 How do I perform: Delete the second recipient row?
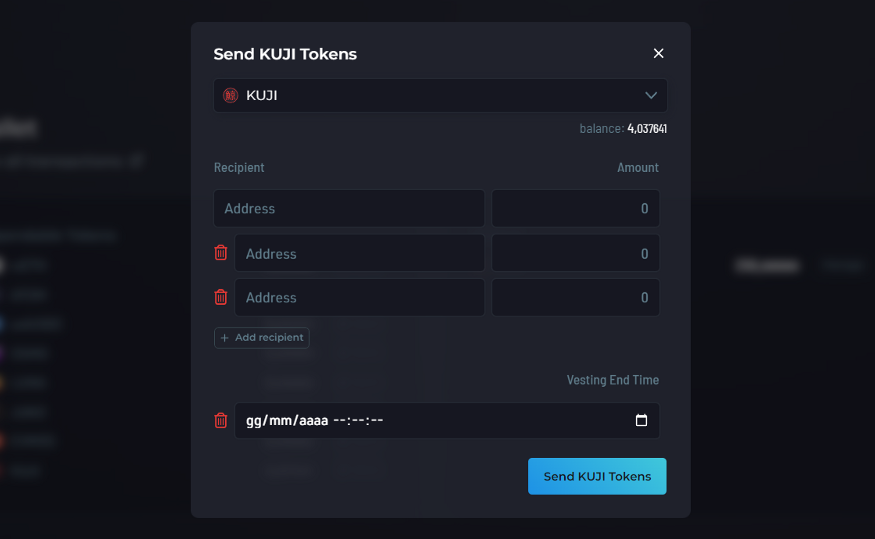click(221, 253)
